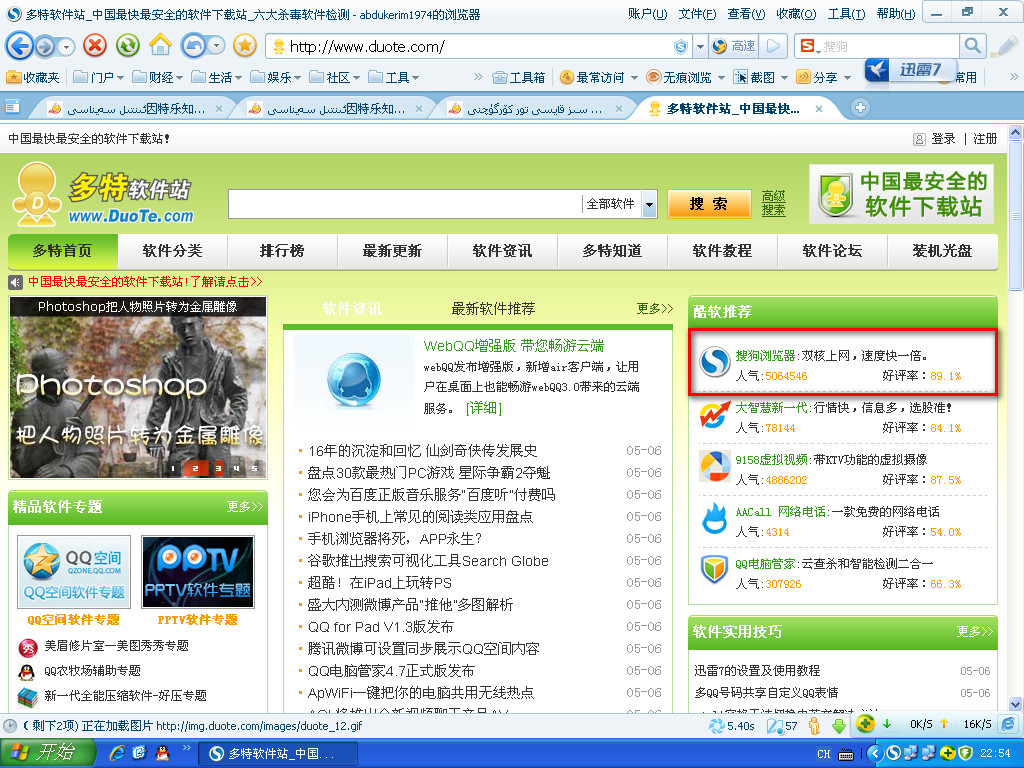Viewport: 1024px width, 768px height.
Task: Click the Photoshop金属雕像 banner image
Action: tap(138, 388)
